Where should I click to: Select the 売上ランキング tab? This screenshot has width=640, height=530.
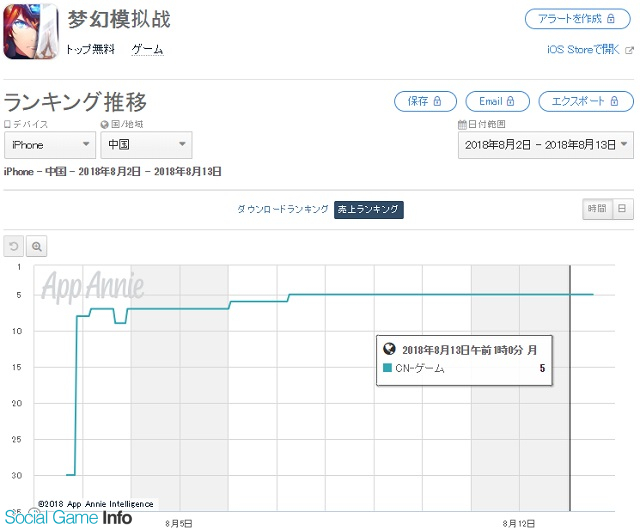click(369, 209)
